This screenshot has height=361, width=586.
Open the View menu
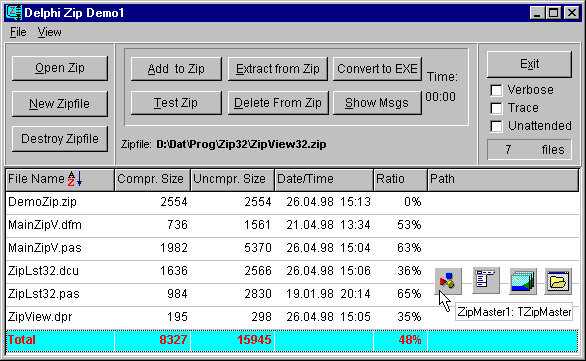[x=49, y=32]
